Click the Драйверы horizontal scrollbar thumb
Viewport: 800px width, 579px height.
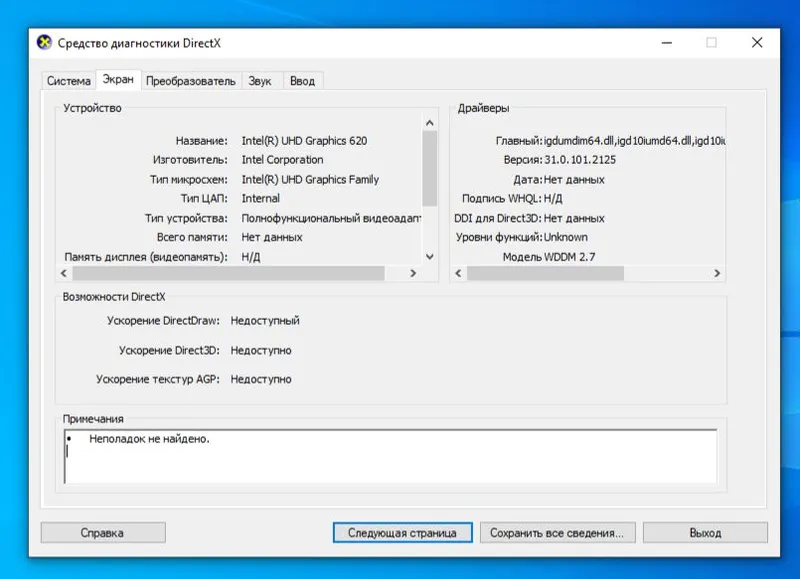pyautogui.click(x=545, y=273)
